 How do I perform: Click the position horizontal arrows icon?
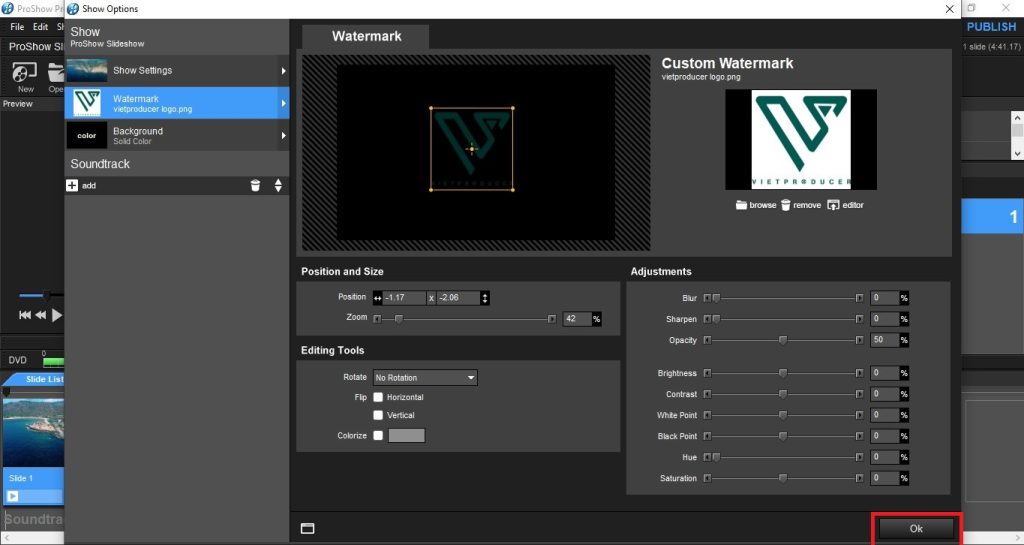coord(377,298)
